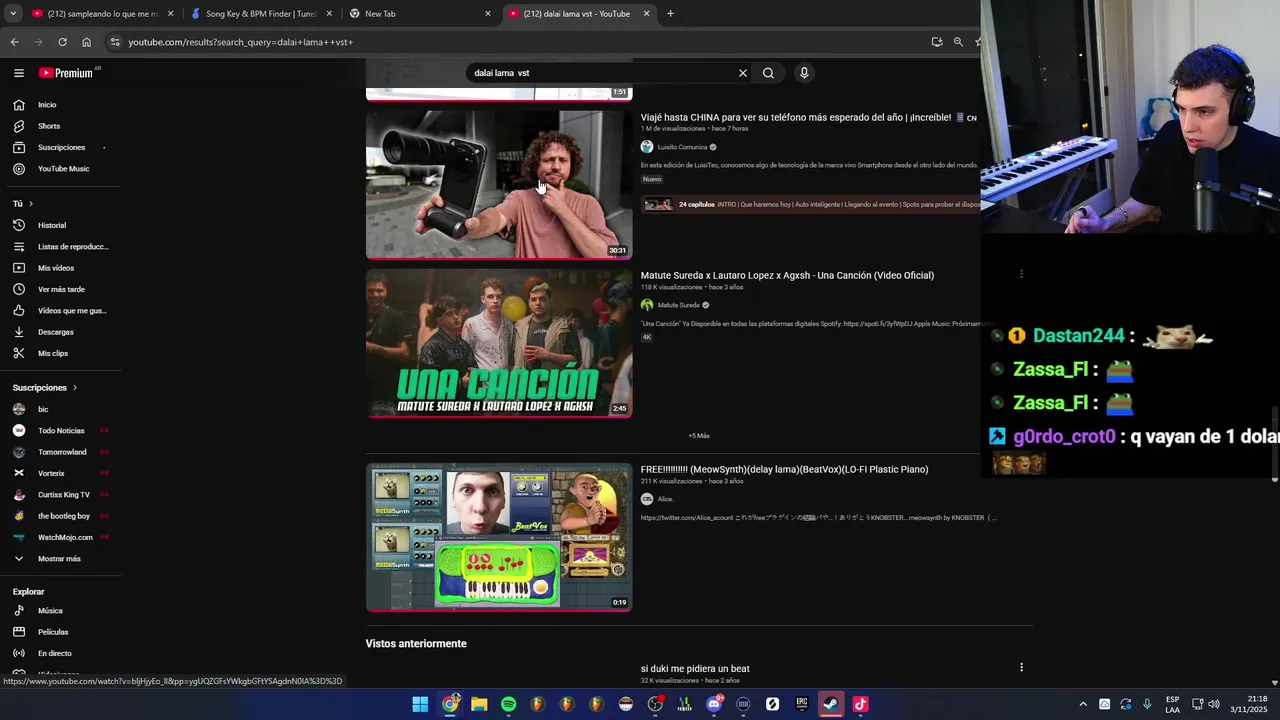Open the YouTube hamburger guide menu
Screen dimensions: 1280x720
(x=18, y=73)
